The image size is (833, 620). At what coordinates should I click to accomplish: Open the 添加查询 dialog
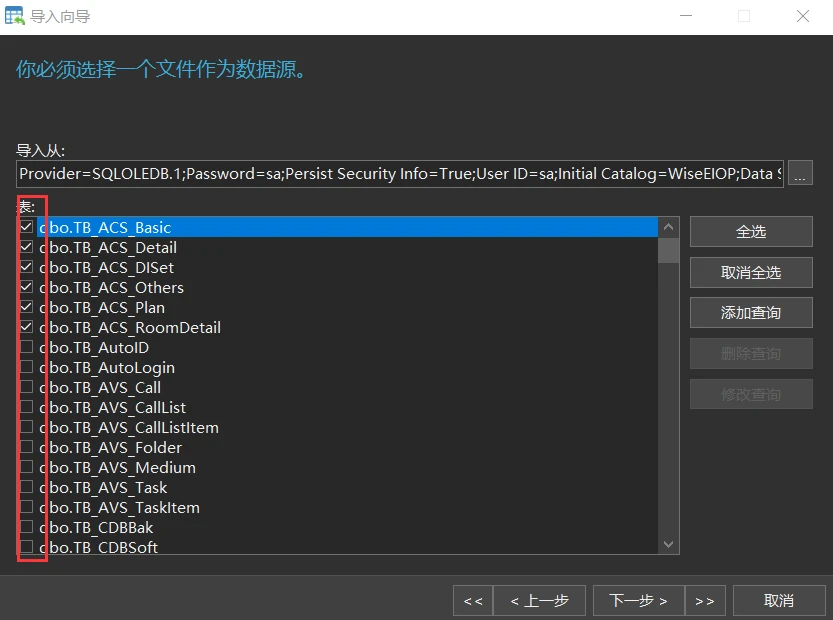[751, 313]
